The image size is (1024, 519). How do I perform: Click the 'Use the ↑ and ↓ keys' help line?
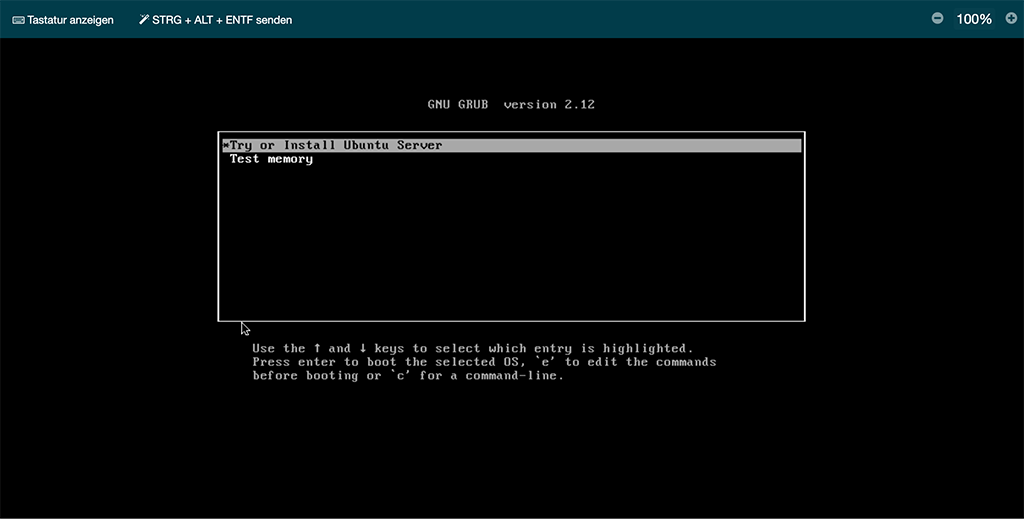click(x=473, y=349)
